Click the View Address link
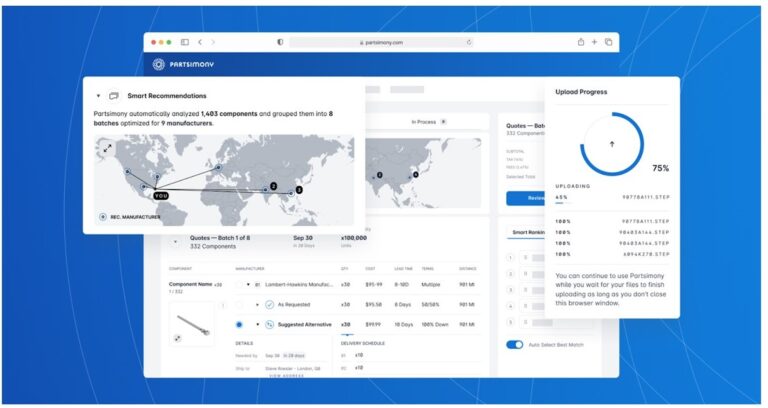Image resolution: width=768 pixels, height=408 pixels. point(287,375)
